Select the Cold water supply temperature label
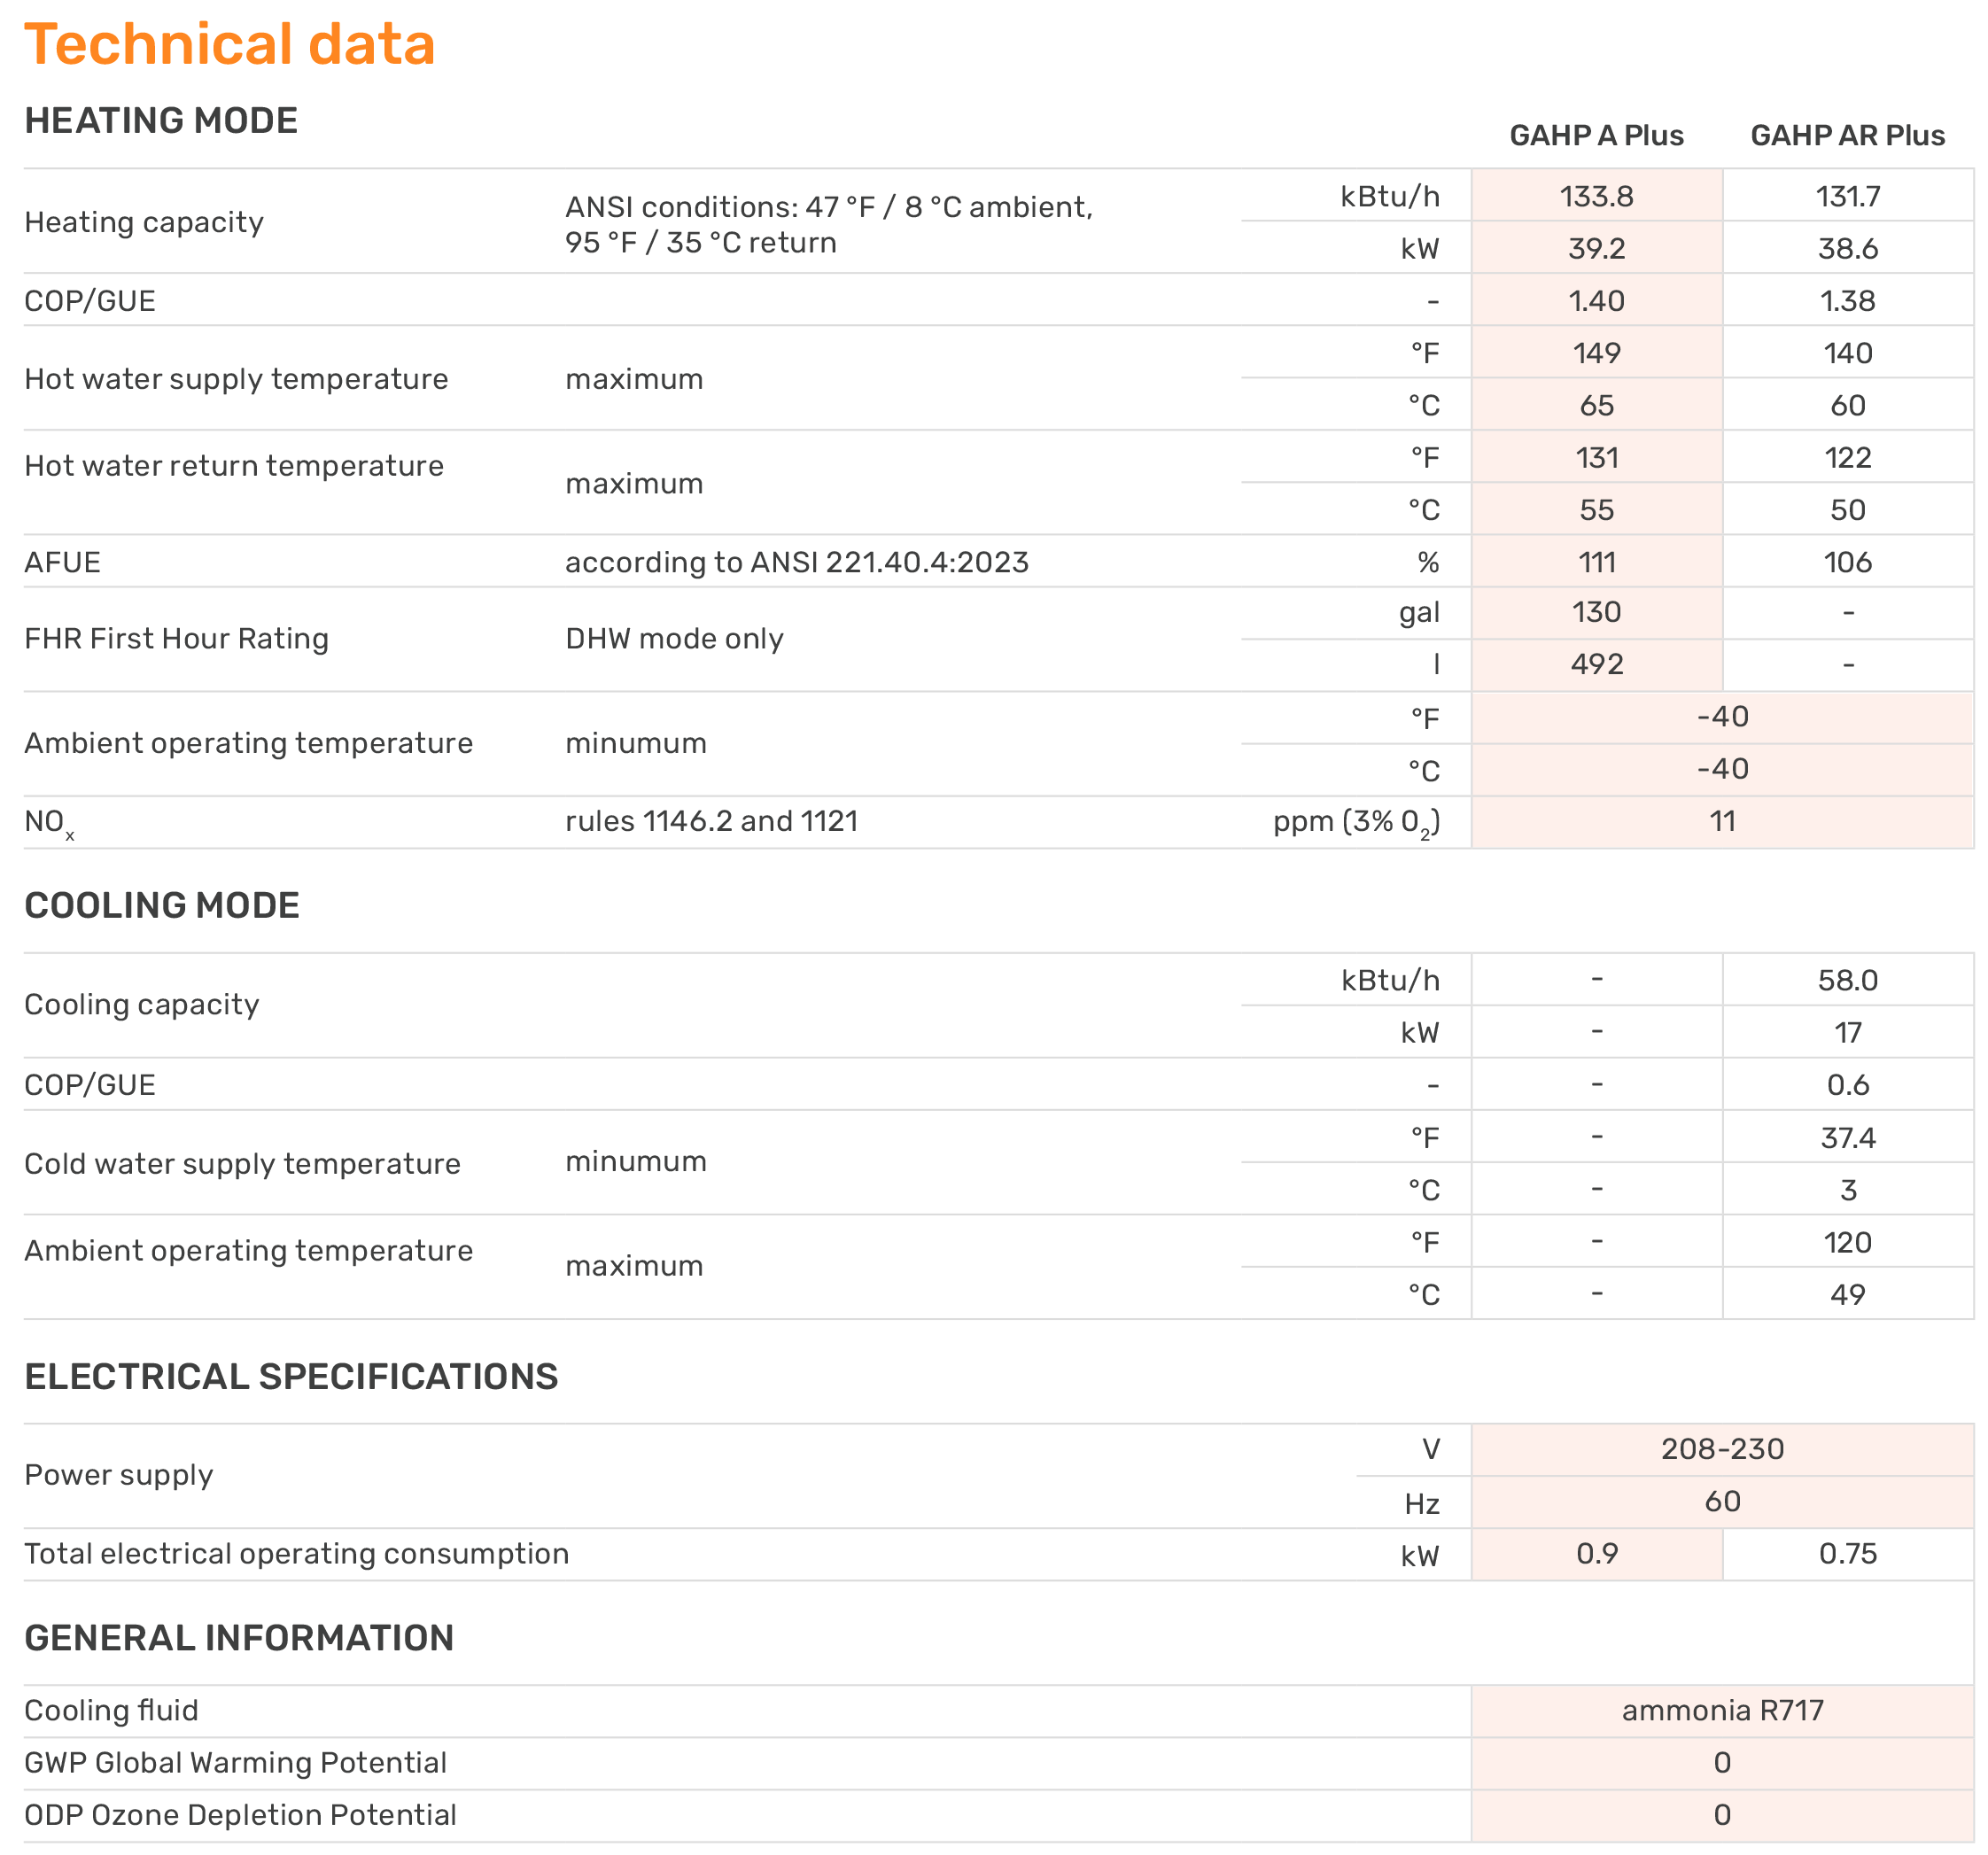The height and width of the screenshot is (1855, 1988). click(242, 1162)
